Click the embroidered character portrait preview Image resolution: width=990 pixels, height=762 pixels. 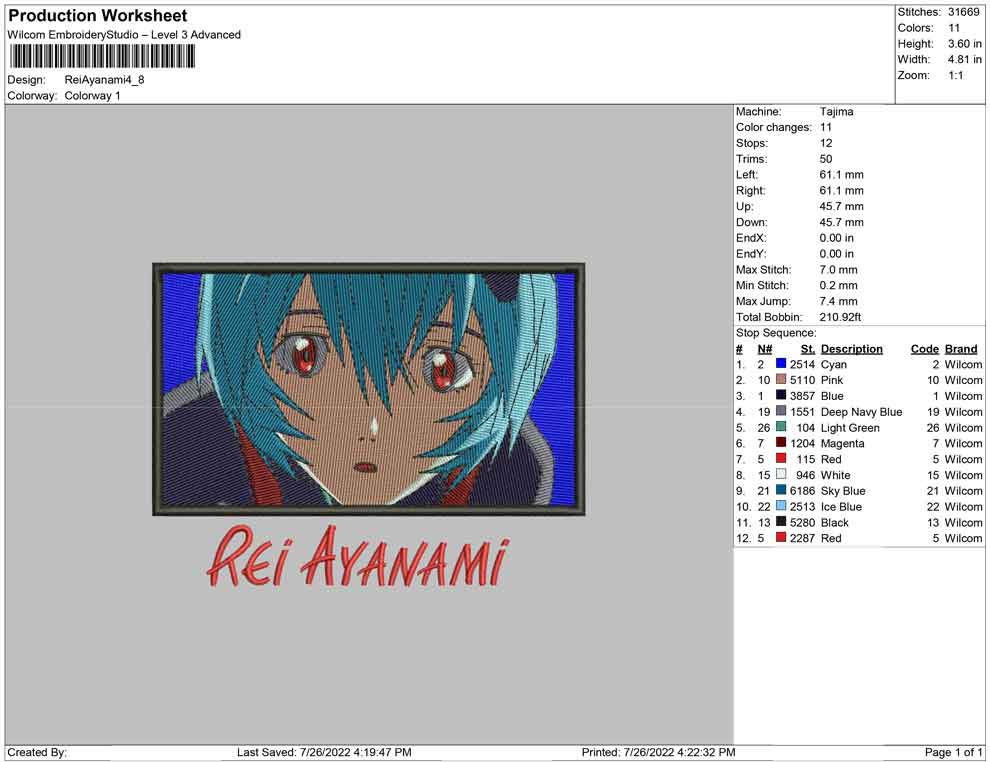coord(368,389)
